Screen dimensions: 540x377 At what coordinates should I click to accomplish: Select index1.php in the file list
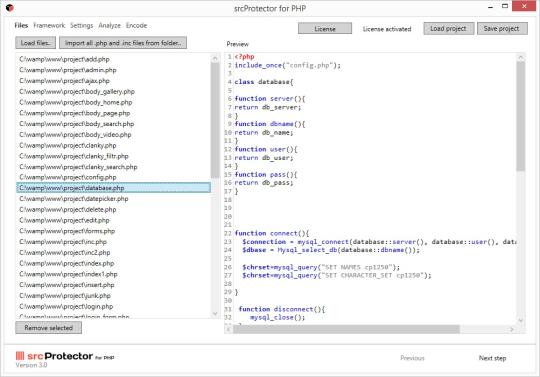pyautogui.click(x=113, y=274)
